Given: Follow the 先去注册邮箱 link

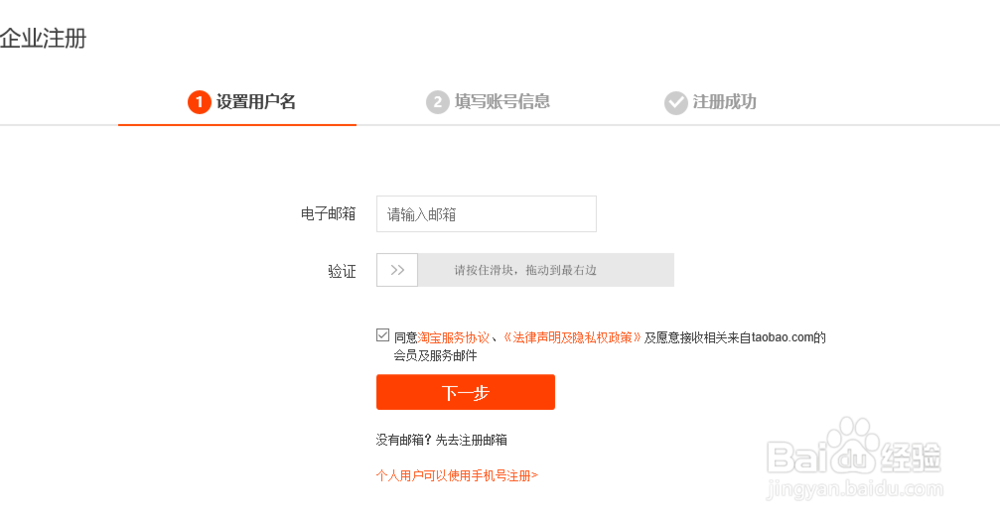Looking at the screenshot, I should point(477,440).
